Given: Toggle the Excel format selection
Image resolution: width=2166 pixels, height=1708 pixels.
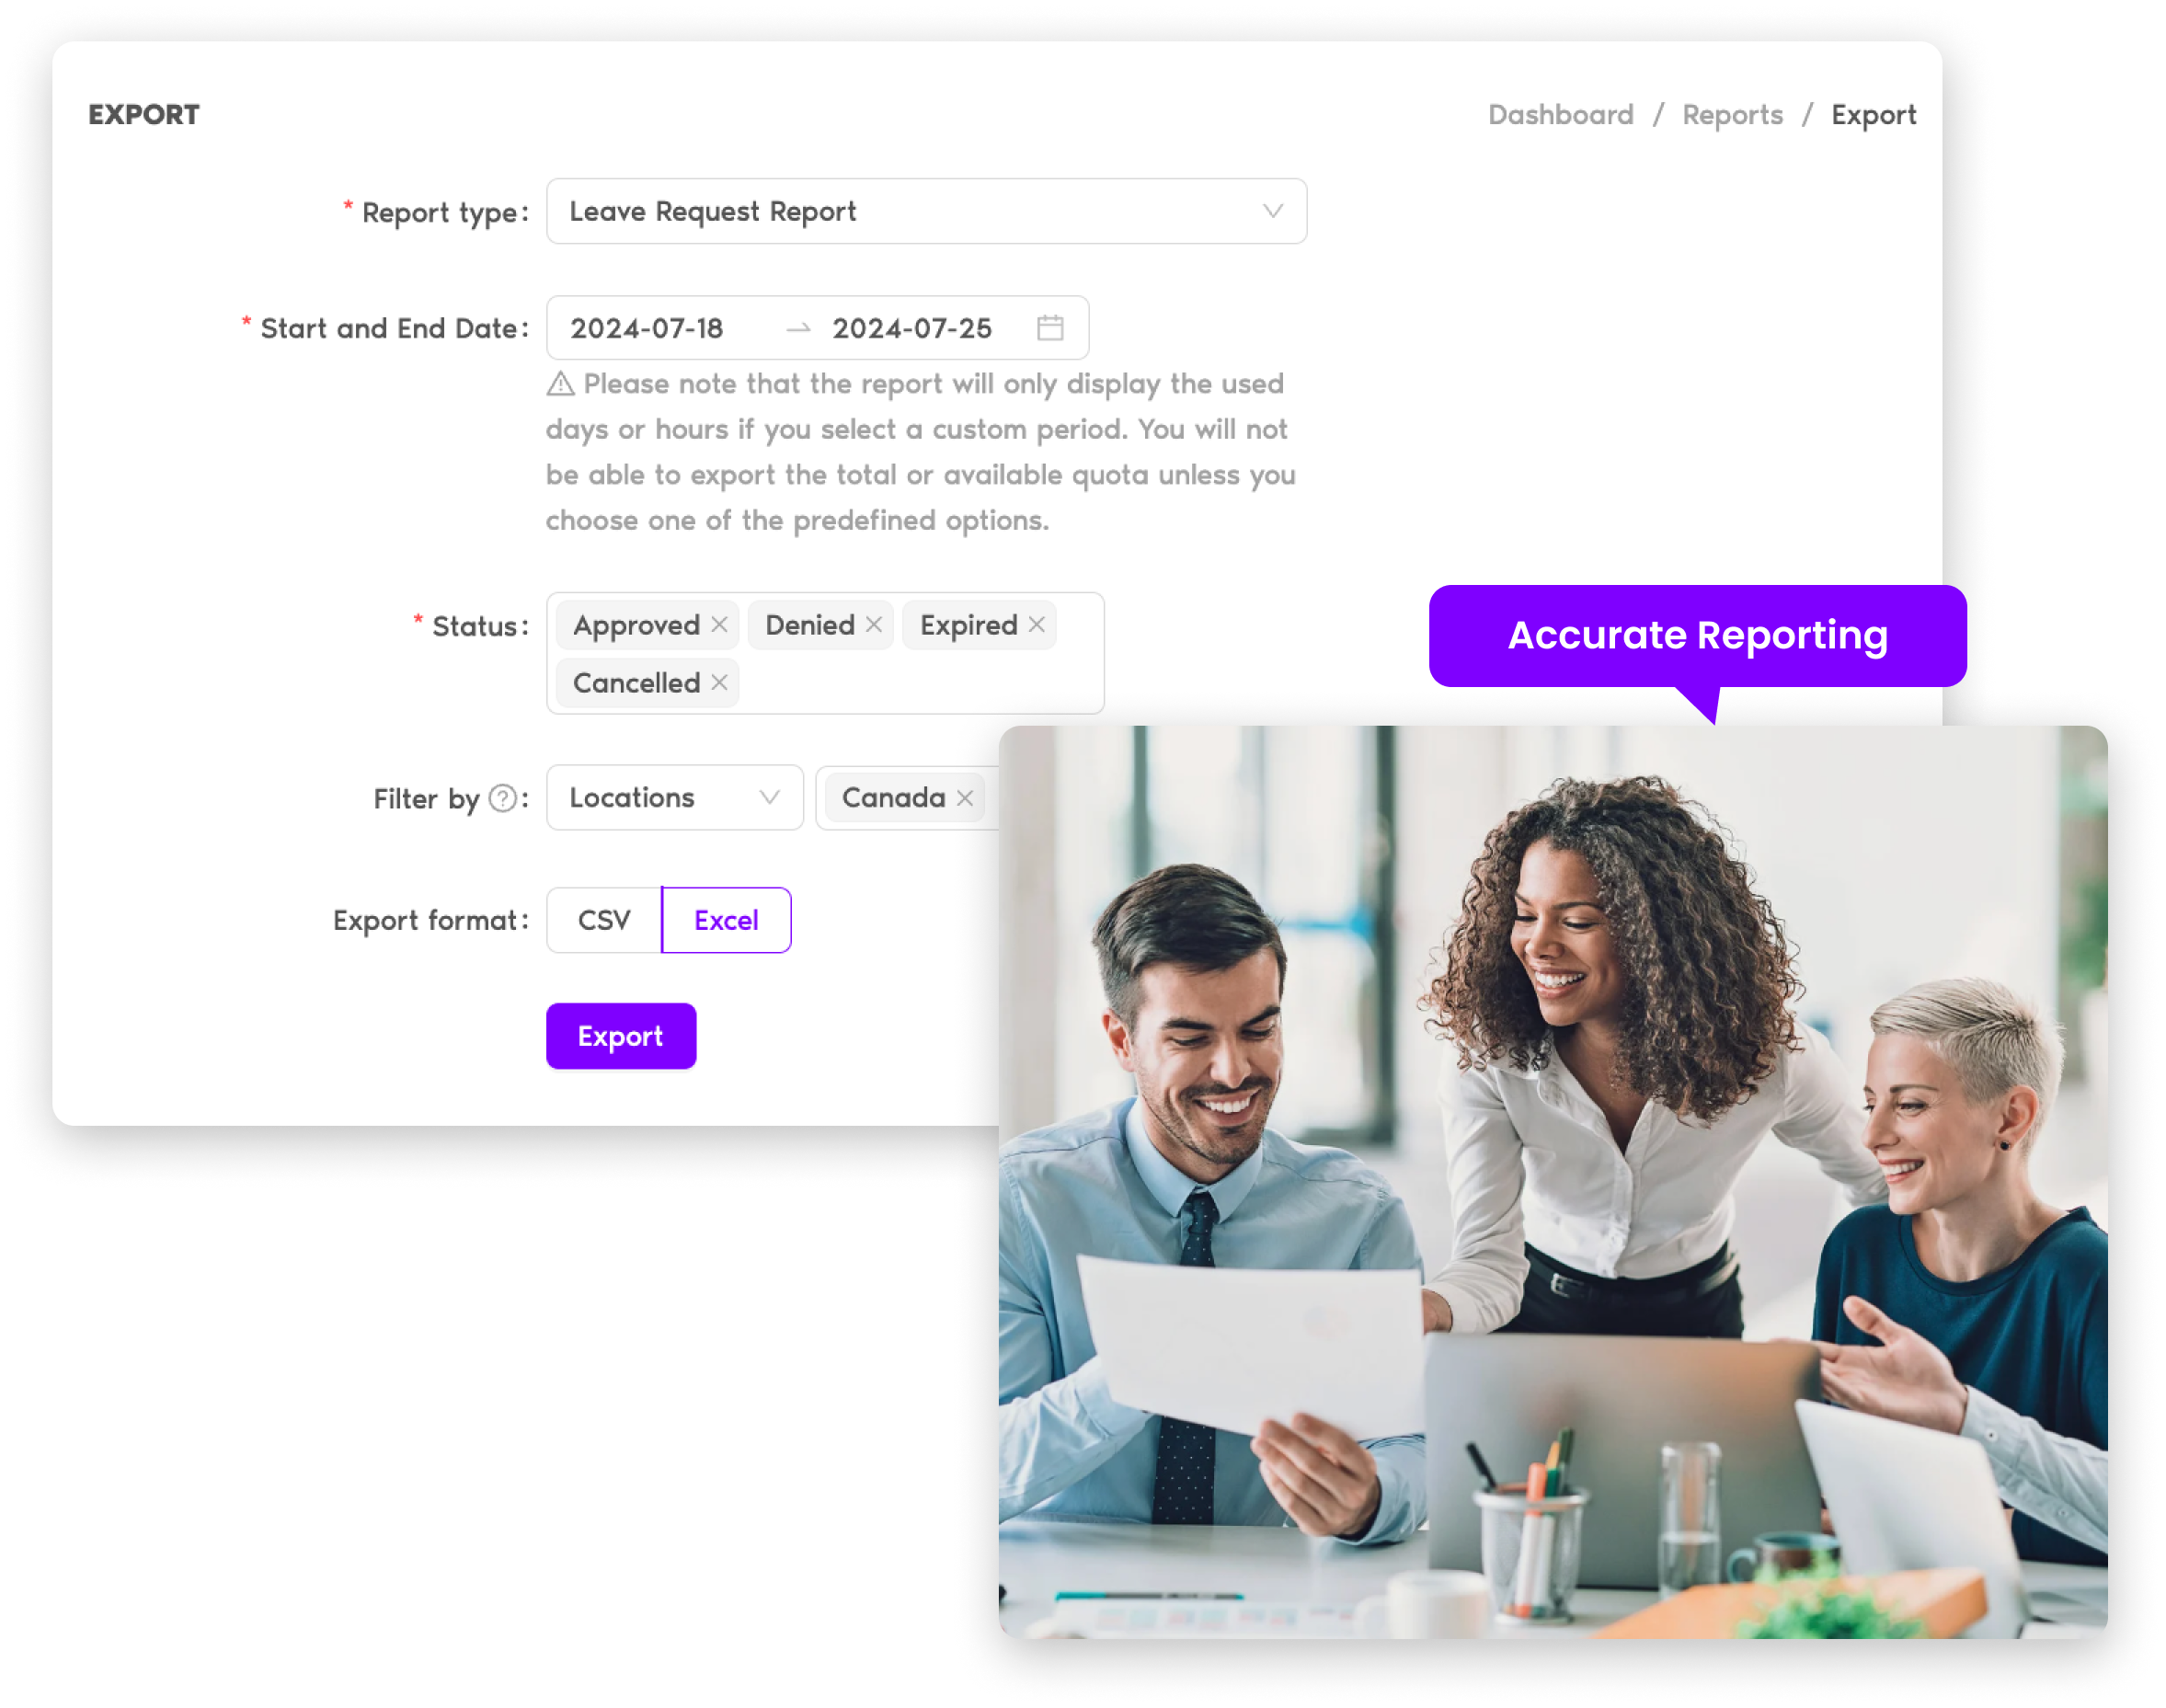Looking at the screenshot, I should point(726,918).
